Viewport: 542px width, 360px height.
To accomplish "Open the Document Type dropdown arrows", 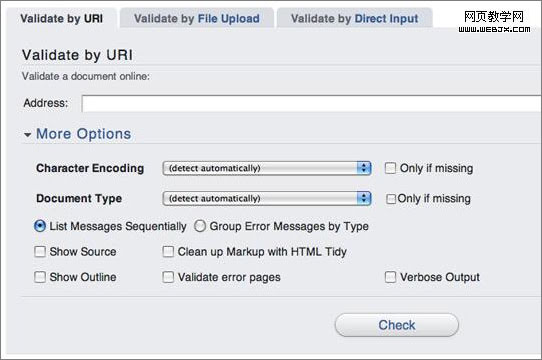I will [x=364, y=199].
